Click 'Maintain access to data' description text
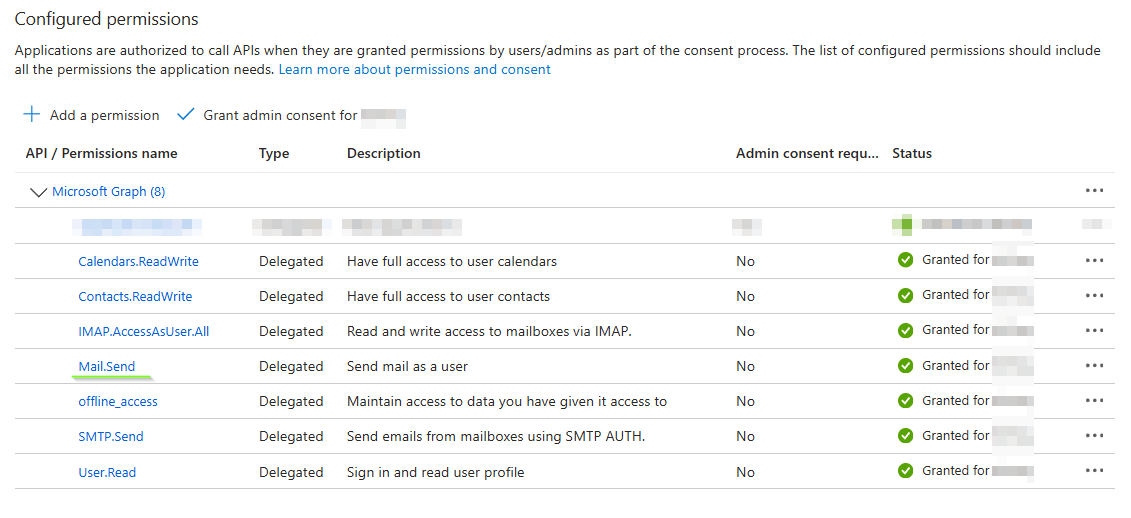The image size is (1131, 518). click(506, 401)
